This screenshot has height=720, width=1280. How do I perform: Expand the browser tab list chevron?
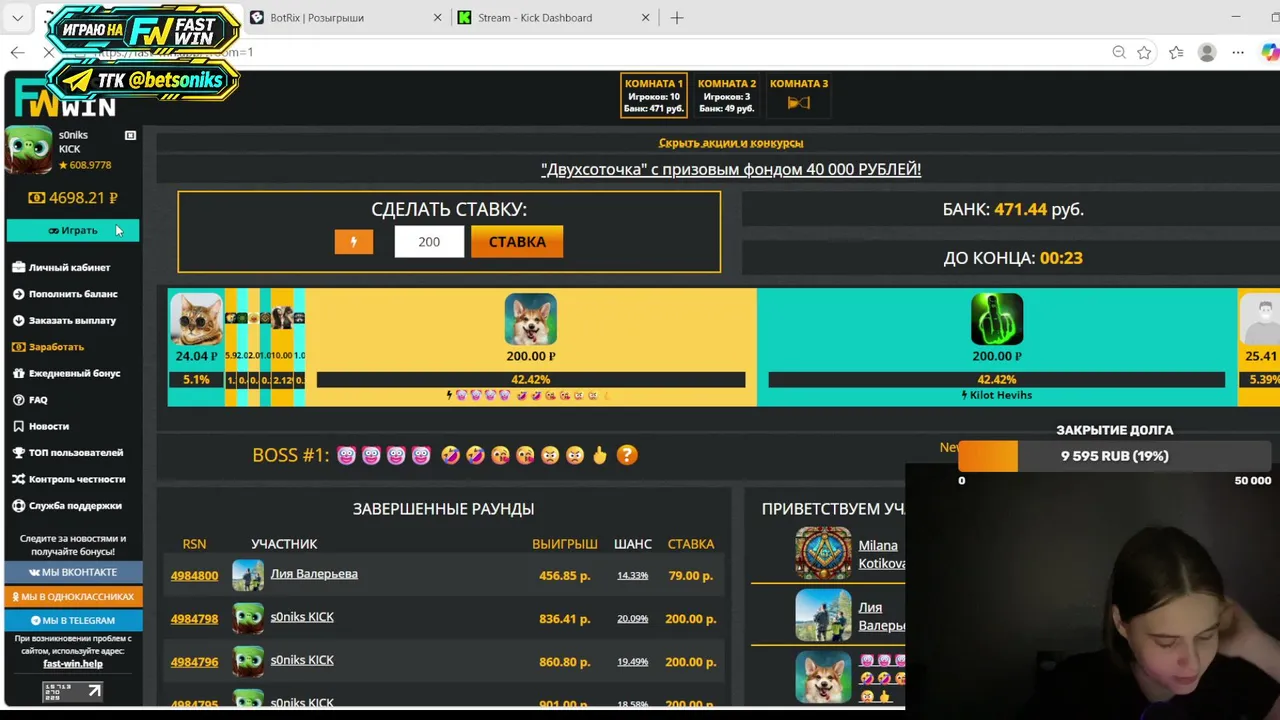pyautogui.click(x=17, y=18)
